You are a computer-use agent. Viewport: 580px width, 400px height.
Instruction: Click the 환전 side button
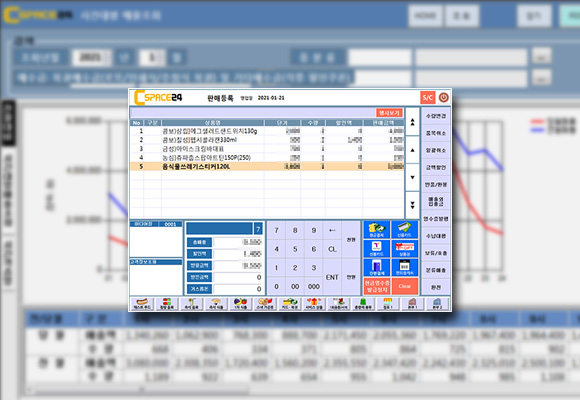coord(436,287)
